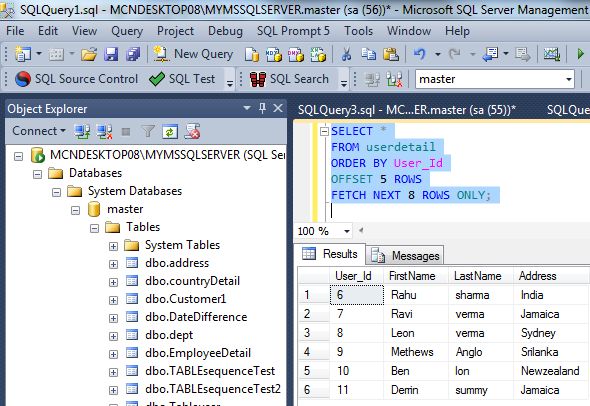
Task: Click the FirstName column header
Action: tap(415, 276)
